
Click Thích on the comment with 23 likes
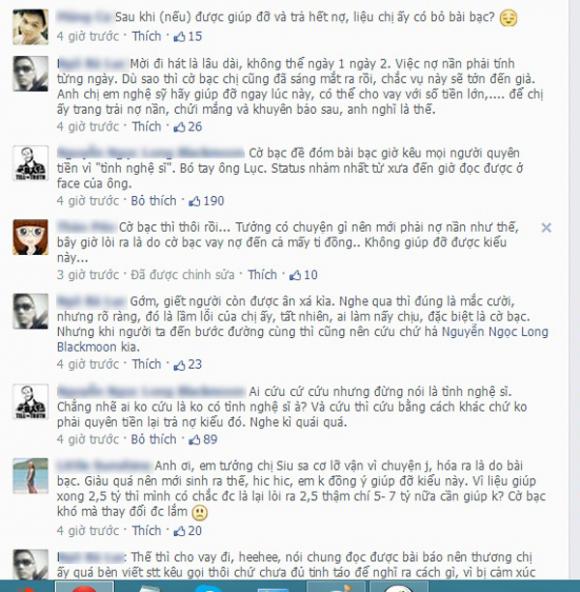tap(147, 365)
